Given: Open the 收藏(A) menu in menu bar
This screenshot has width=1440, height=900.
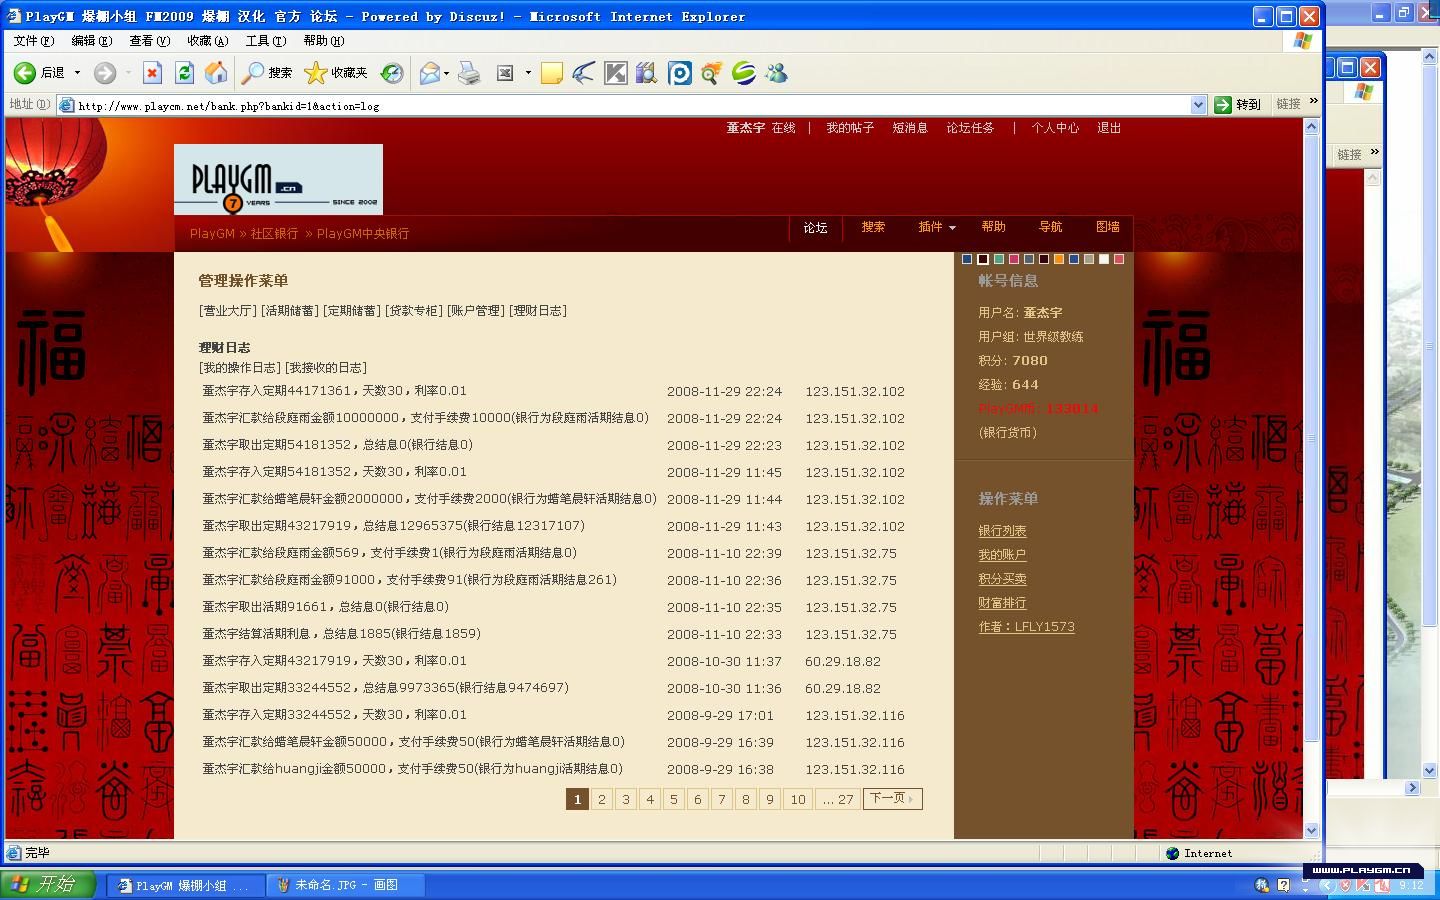Looking at the screenshot, I should point(207,41).
